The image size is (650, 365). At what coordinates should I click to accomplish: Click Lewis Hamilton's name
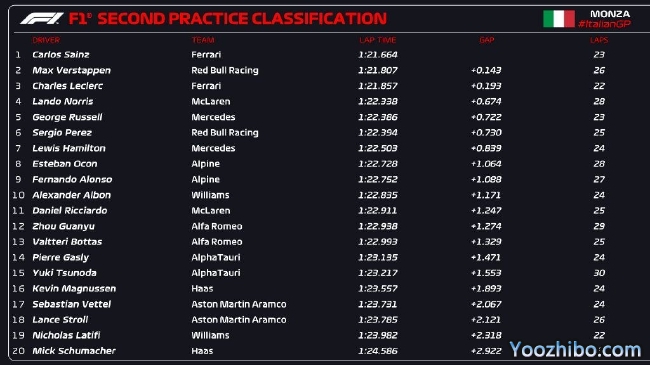pyautogui.click(x=69, y=148)
